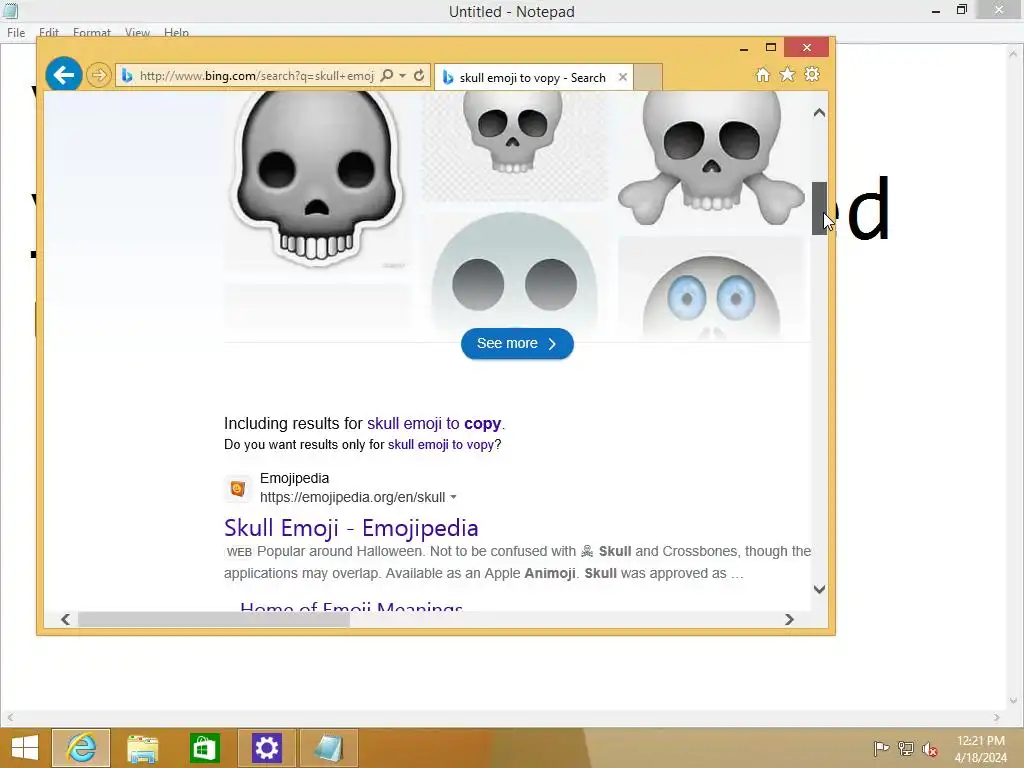1024x768 pixels.
Task: Click the bing.com URL address field
Action: point(256,76)
